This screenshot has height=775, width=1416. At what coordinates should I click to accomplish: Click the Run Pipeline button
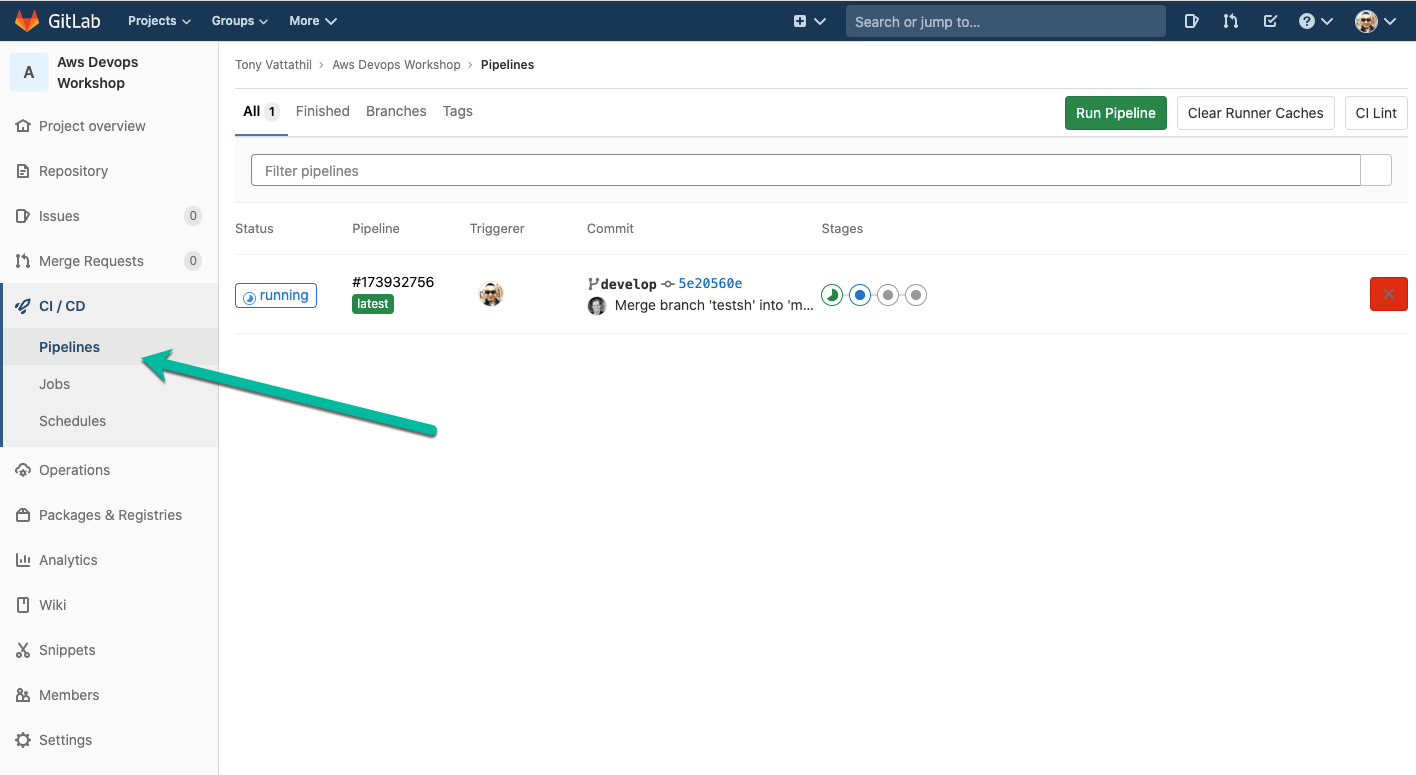(1116, 113)
